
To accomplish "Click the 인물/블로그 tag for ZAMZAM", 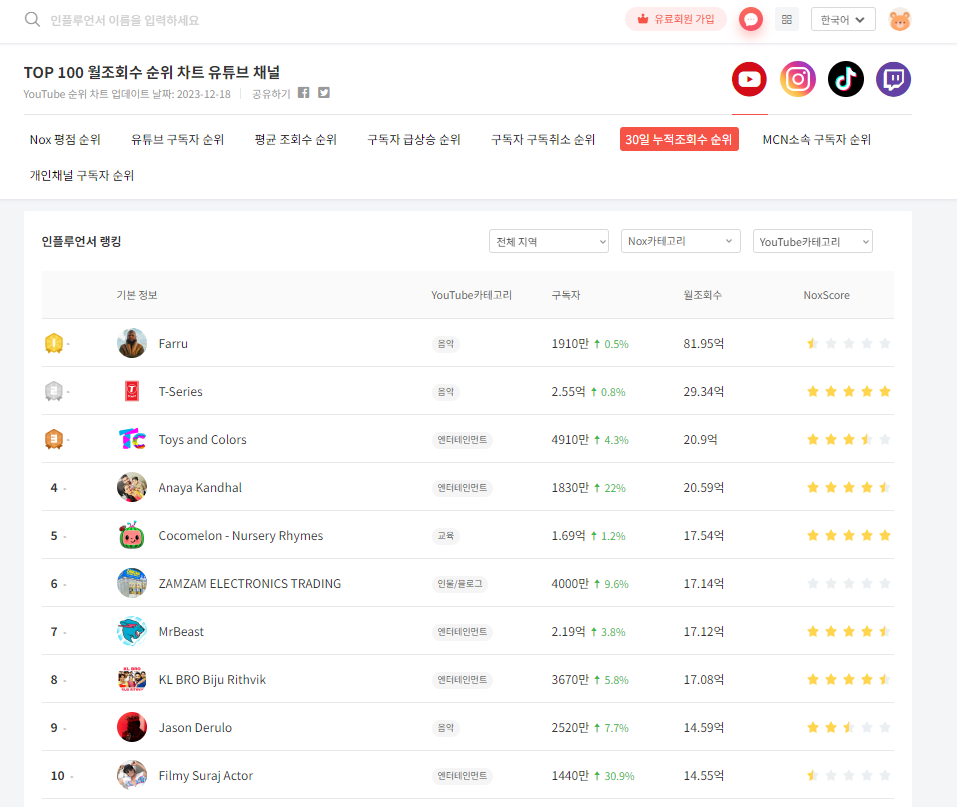I will [460, 584].
